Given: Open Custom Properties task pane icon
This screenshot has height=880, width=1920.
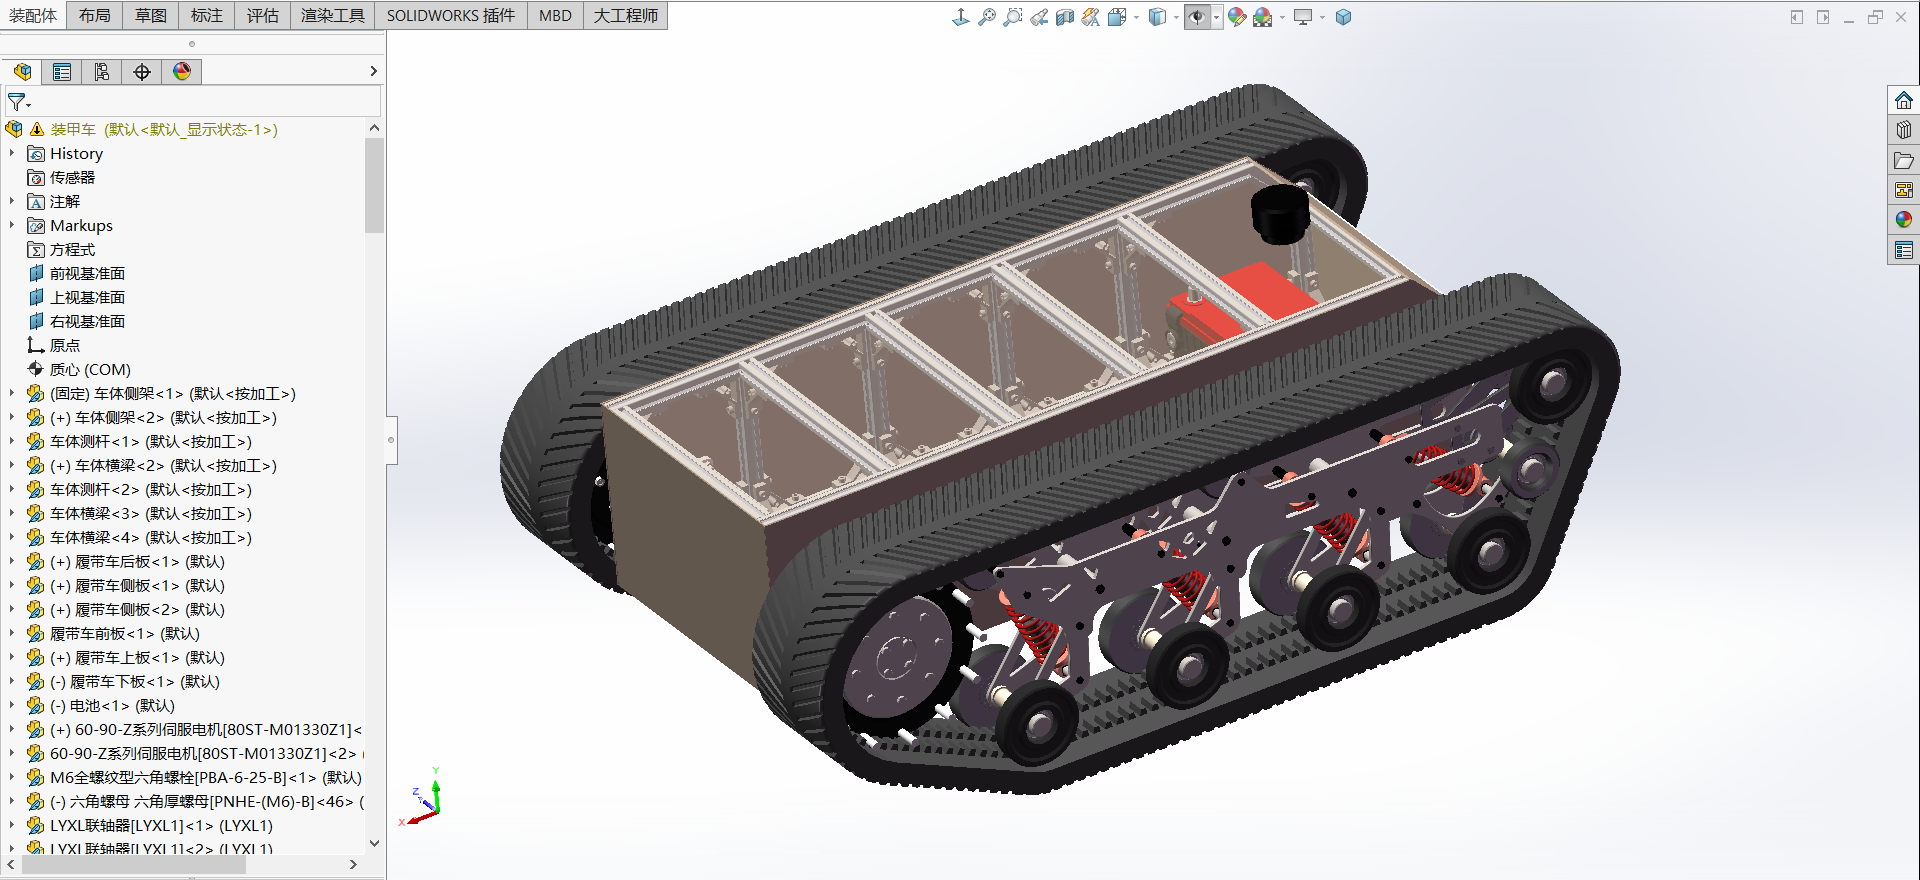Looking at the screenshot, I should click(x=1904, y=249).
